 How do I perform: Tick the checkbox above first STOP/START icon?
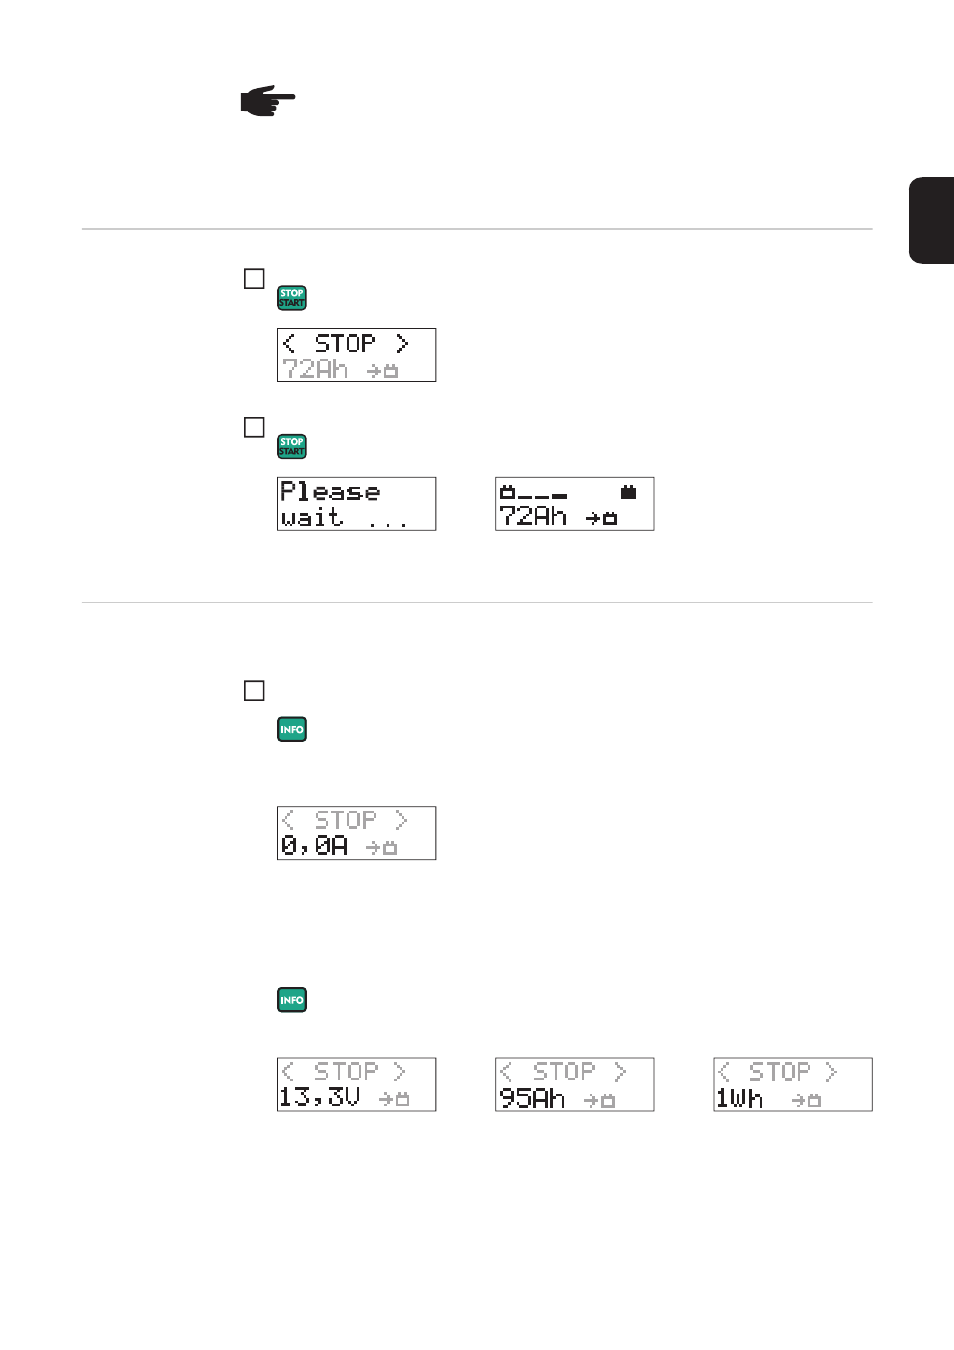point(254,279)
